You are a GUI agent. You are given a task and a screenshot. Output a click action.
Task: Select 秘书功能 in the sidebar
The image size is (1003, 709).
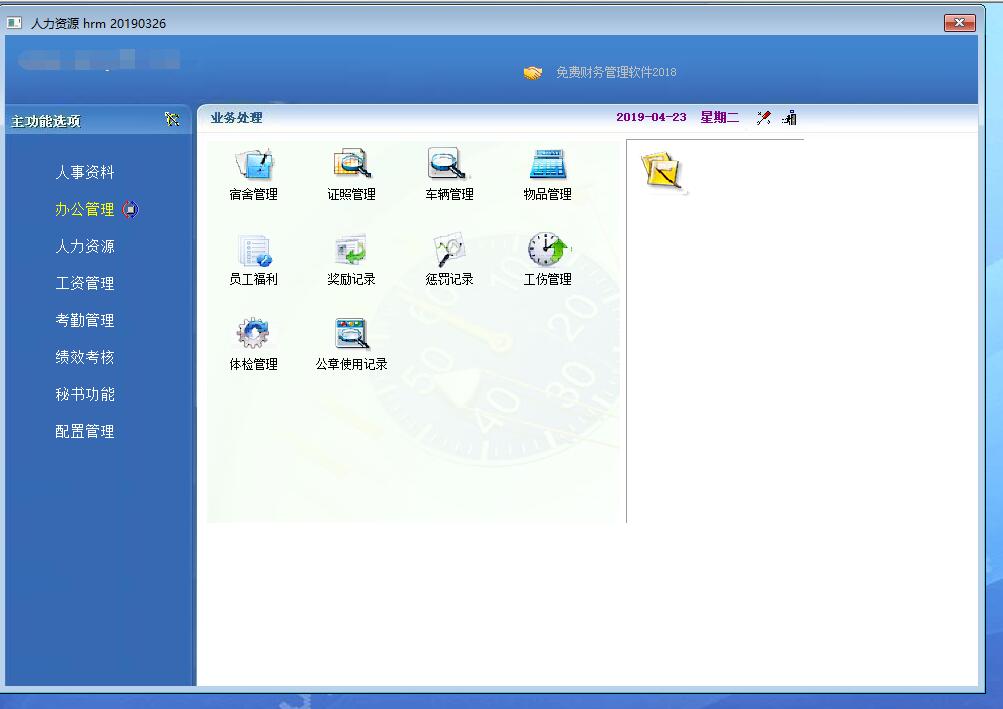pos(84,394)
